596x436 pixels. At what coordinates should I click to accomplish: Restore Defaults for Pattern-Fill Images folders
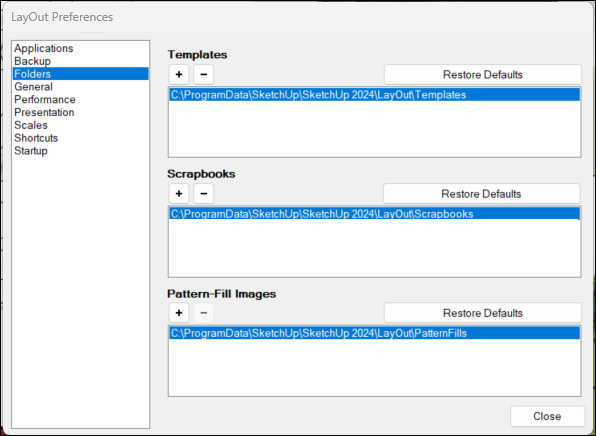pyautogui.click(x=483, y=313)
